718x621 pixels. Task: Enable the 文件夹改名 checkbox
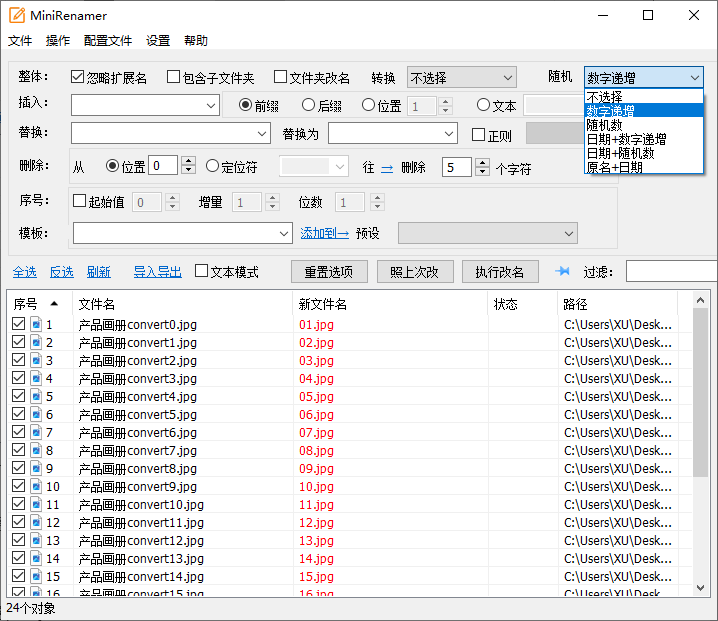pyautogui.click(x=280, y=76)
